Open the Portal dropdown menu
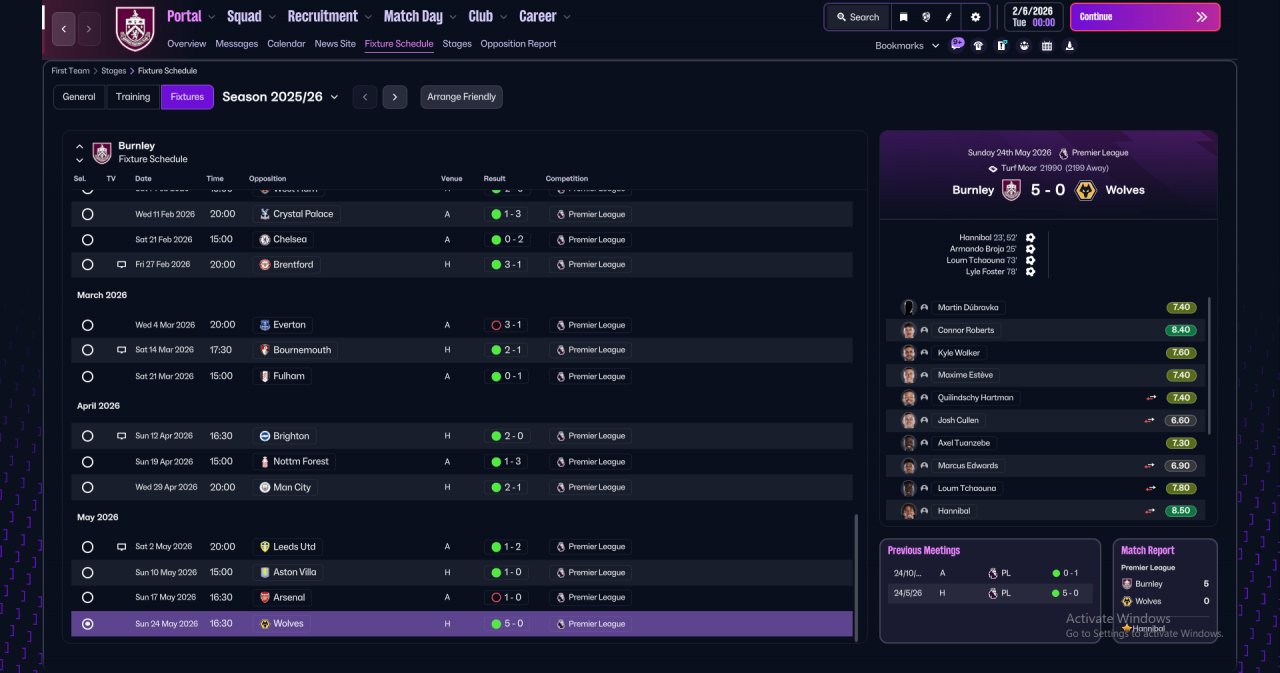The image size is (1280, 673). pyautogui.click(x=192, y=16)
